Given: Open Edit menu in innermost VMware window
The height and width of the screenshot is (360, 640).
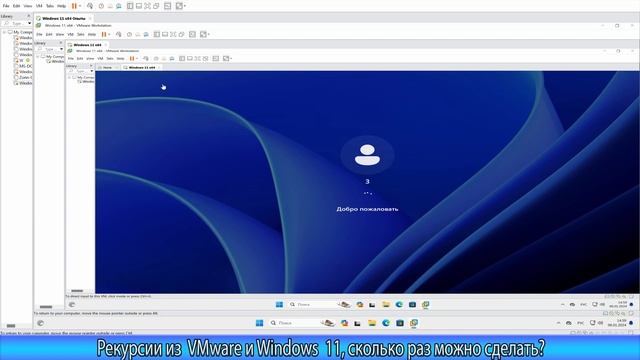Looking at the screenshot, I should 80,59.
